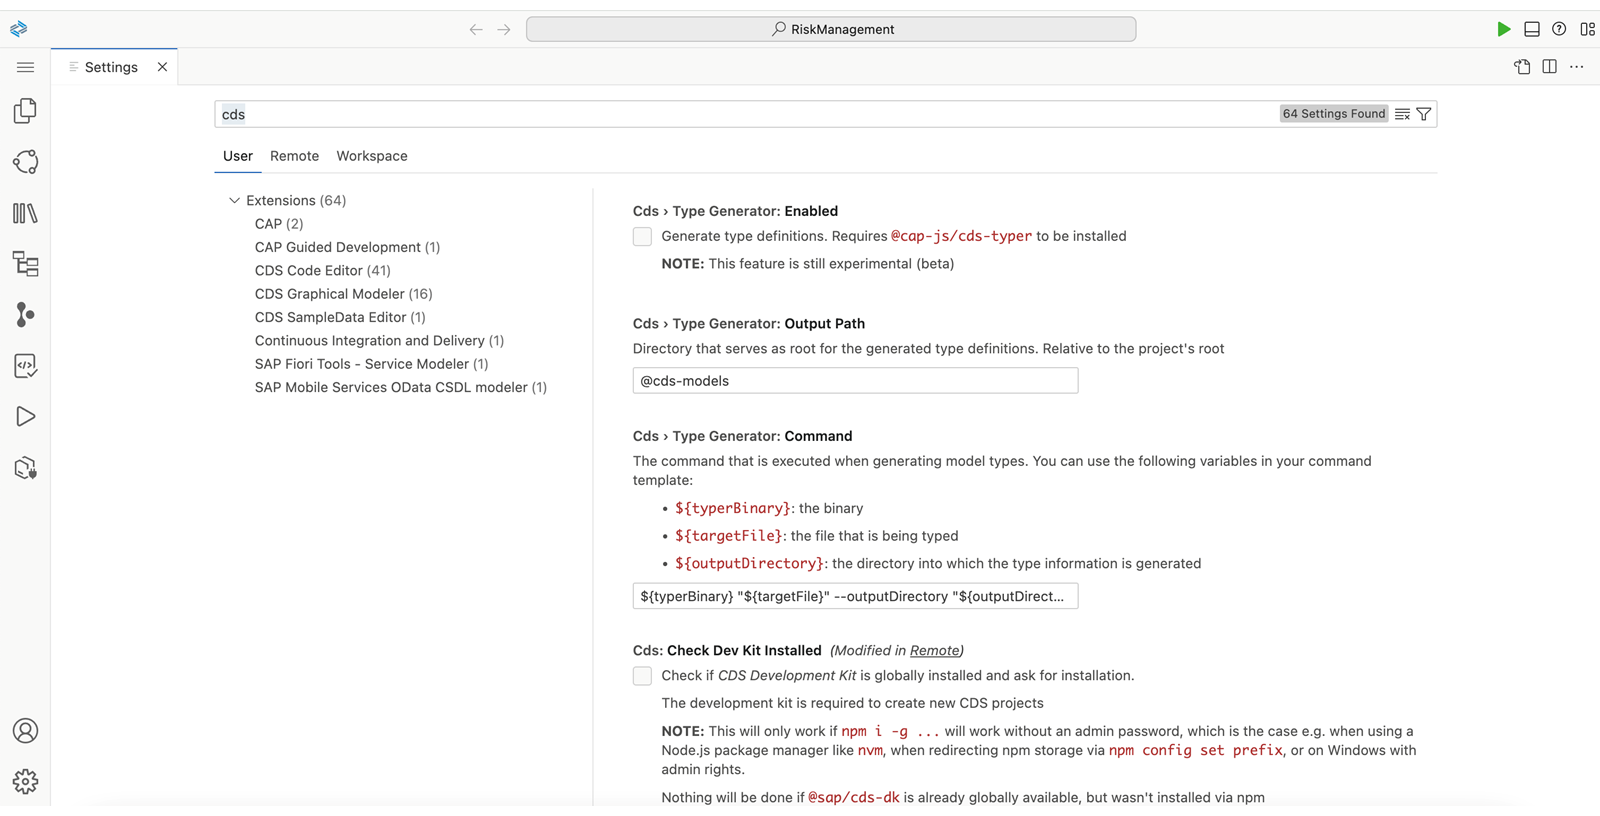Edit the Type Generator Command field
Screen dimensions: 1600x816
pyautogui.click(x=855, y=596)
